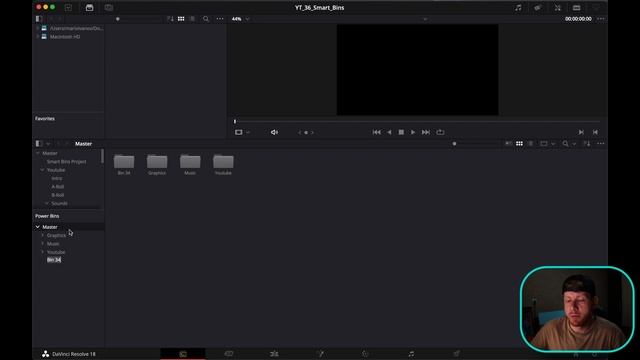Open media storage options three-dot menu

click(x=220, y=19)
